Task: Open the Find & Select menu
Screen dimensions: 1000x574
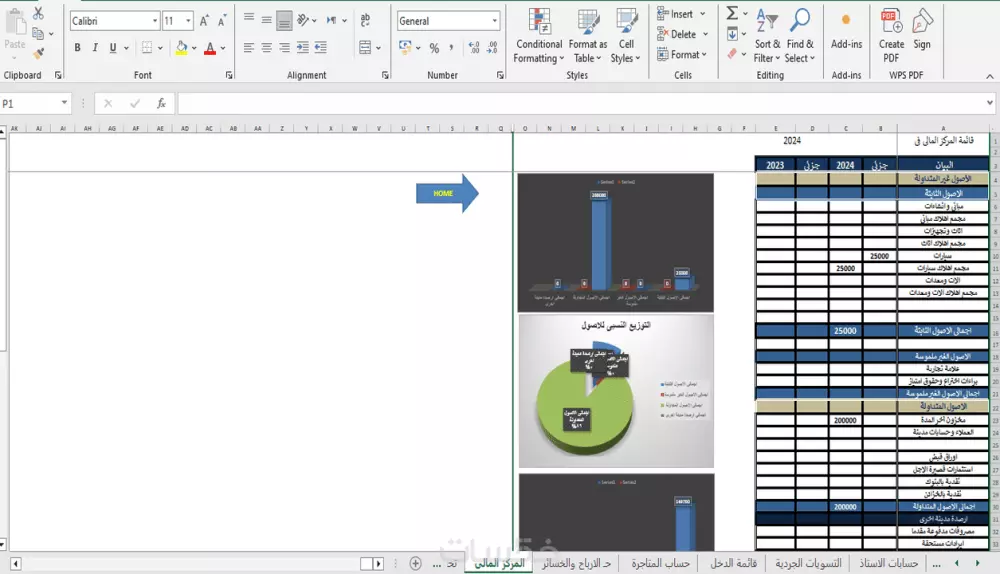Action: [x=800, y=36]
